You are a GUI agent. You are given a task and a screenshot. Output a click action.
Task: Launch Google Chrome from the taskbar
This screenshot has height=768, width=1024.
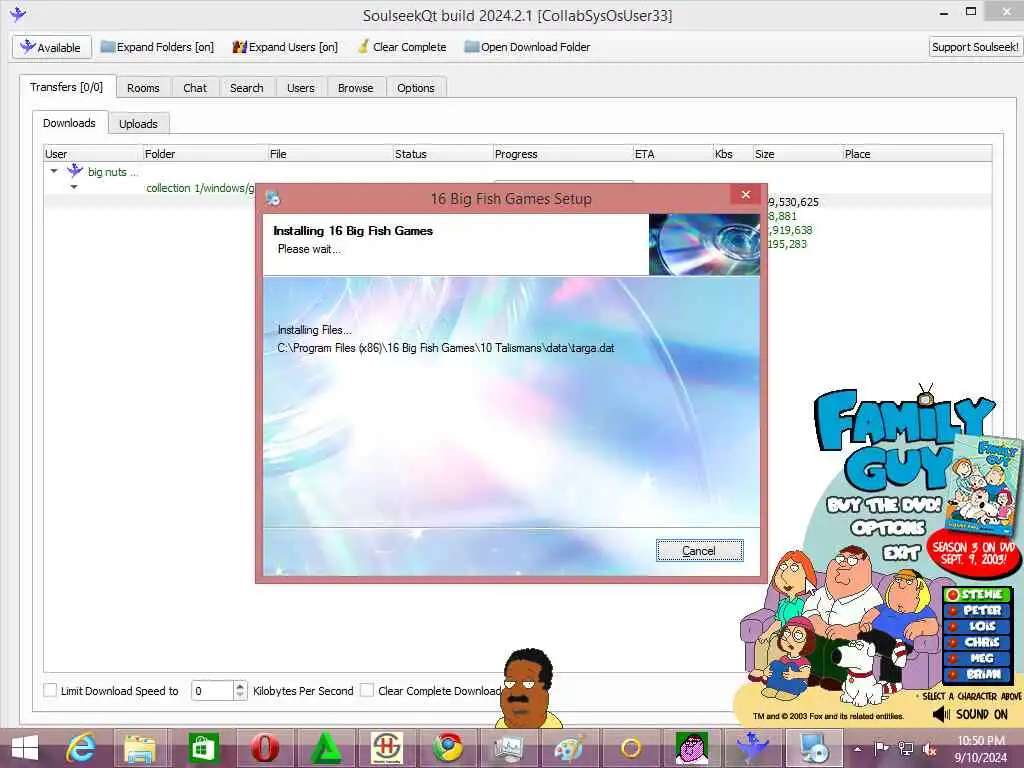(x=448, y=748)
